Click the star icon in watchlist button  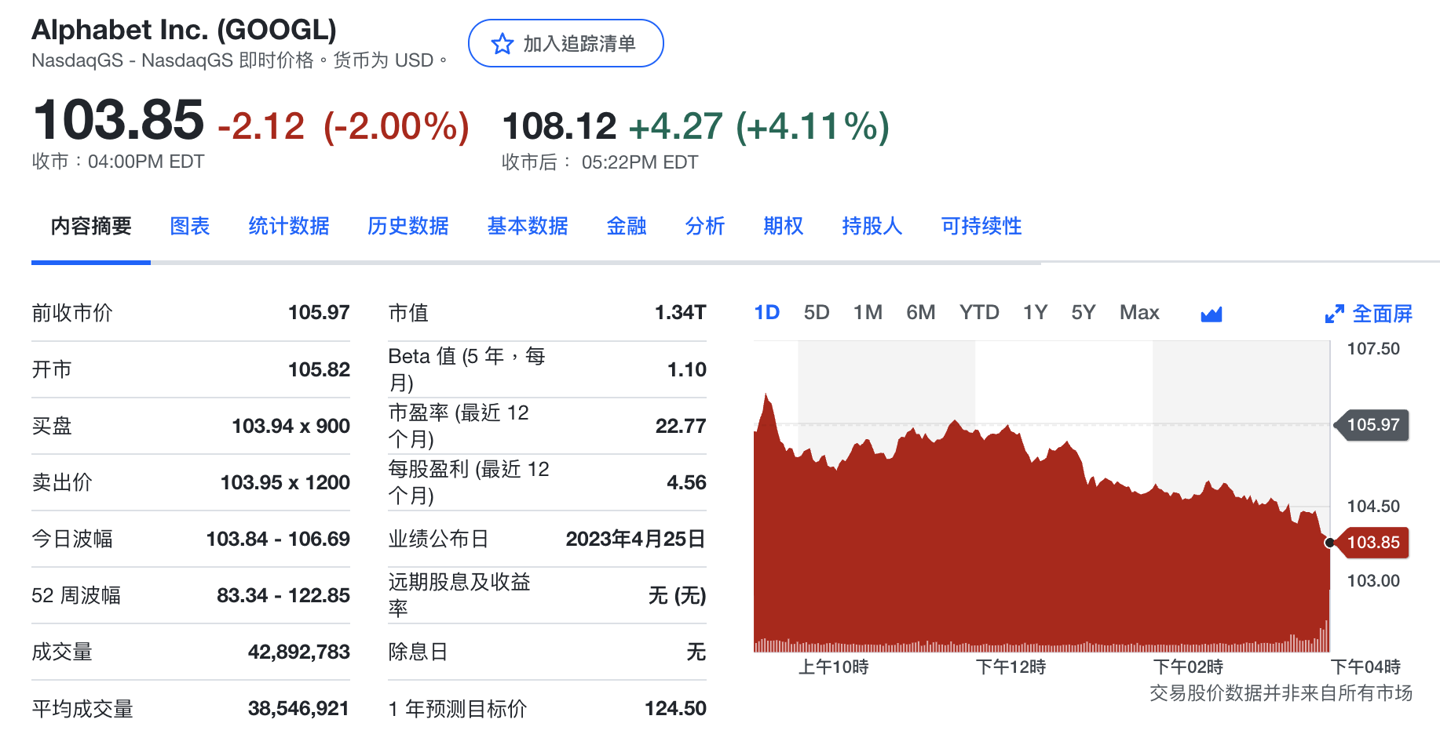coord(502,44)
